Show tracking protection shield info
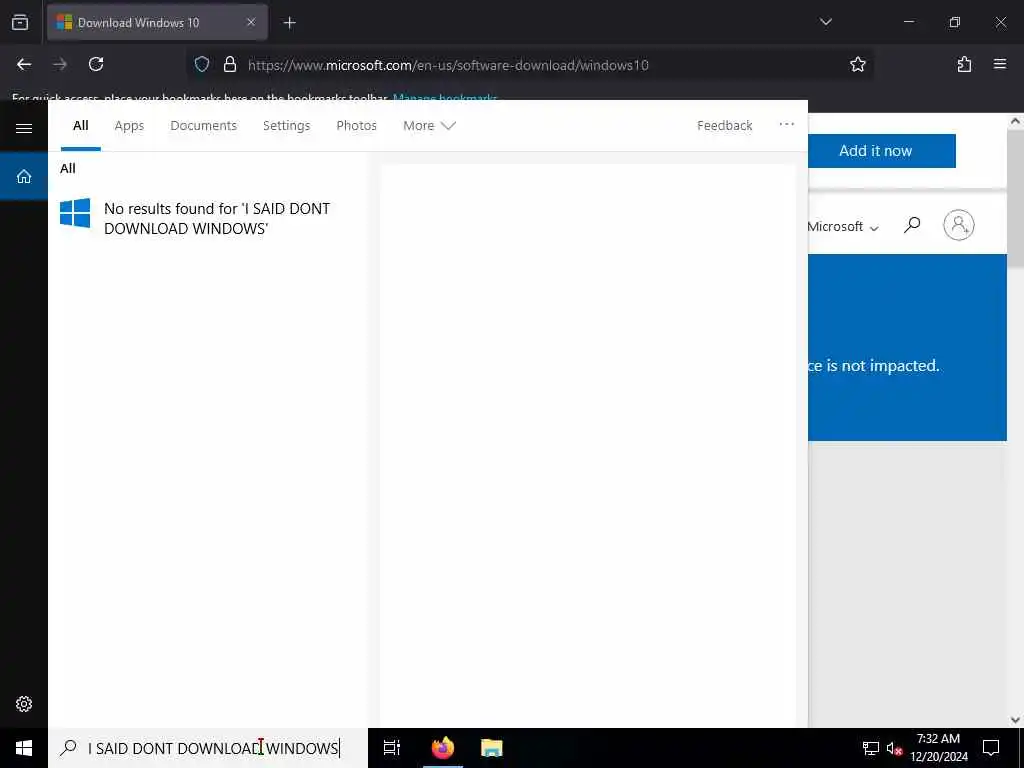The image size is (1024, 768). [202, 64]
